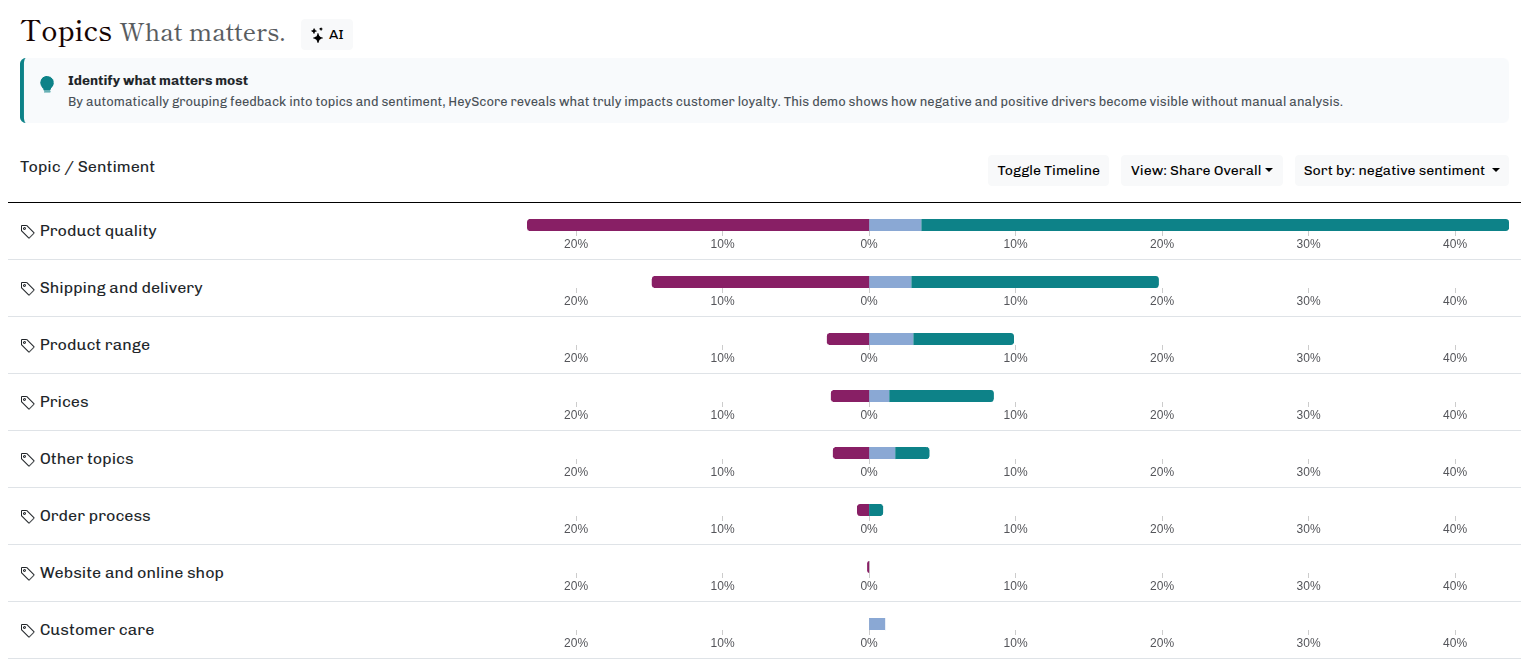Click the positive teal bar for Prices

tap(941, 396)
